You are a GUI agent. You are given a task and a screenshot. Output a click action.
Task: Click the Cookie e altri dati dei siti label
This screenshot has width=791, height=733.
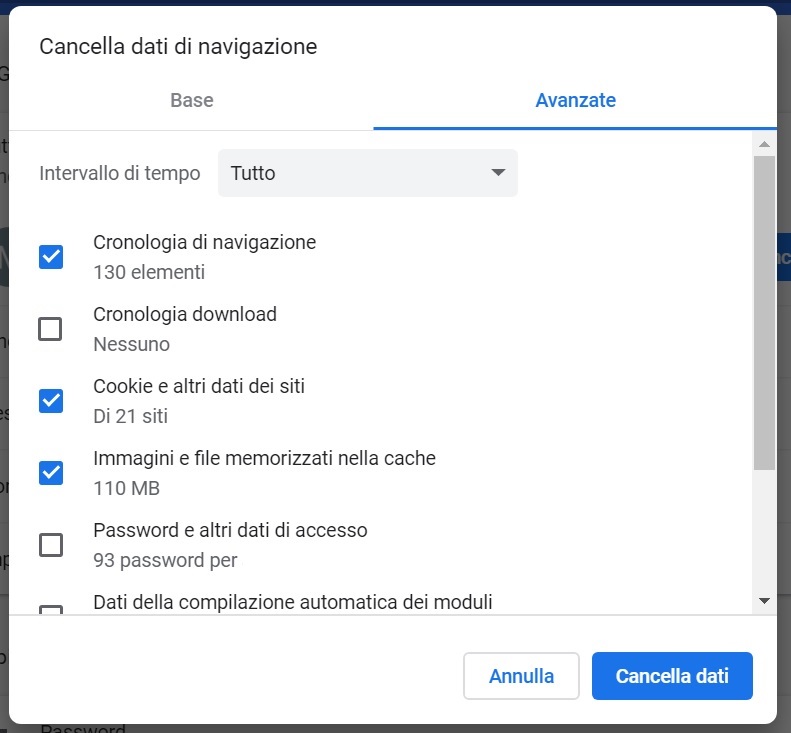(x=199, y=386)
